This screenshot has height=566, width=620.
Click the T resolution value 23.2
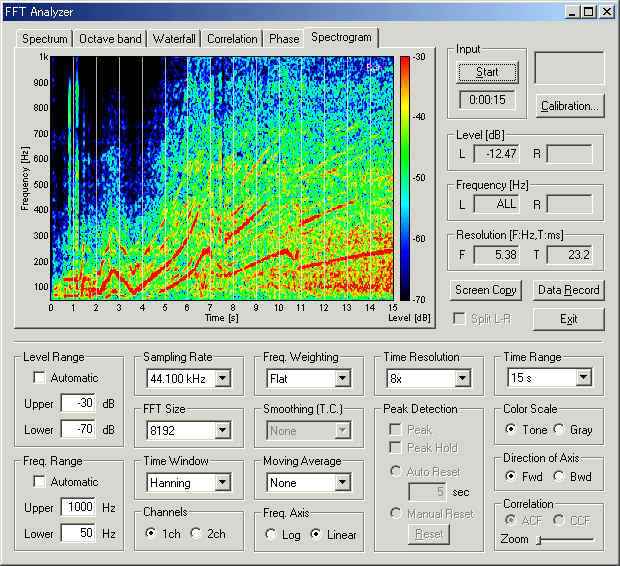coord(570,255)
